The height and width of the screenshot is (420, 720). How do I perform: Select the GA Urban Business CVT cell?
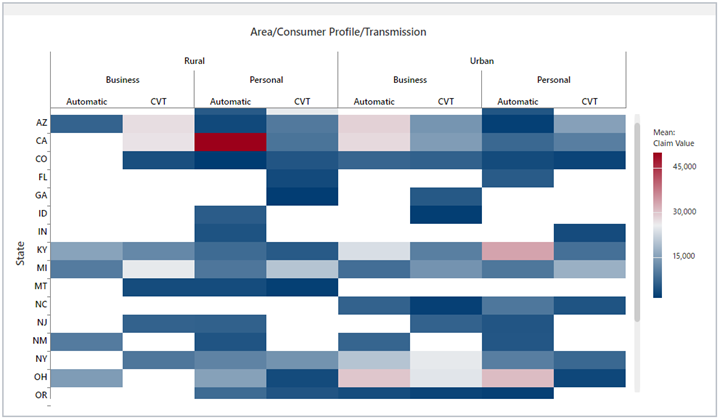pos(445,196)
